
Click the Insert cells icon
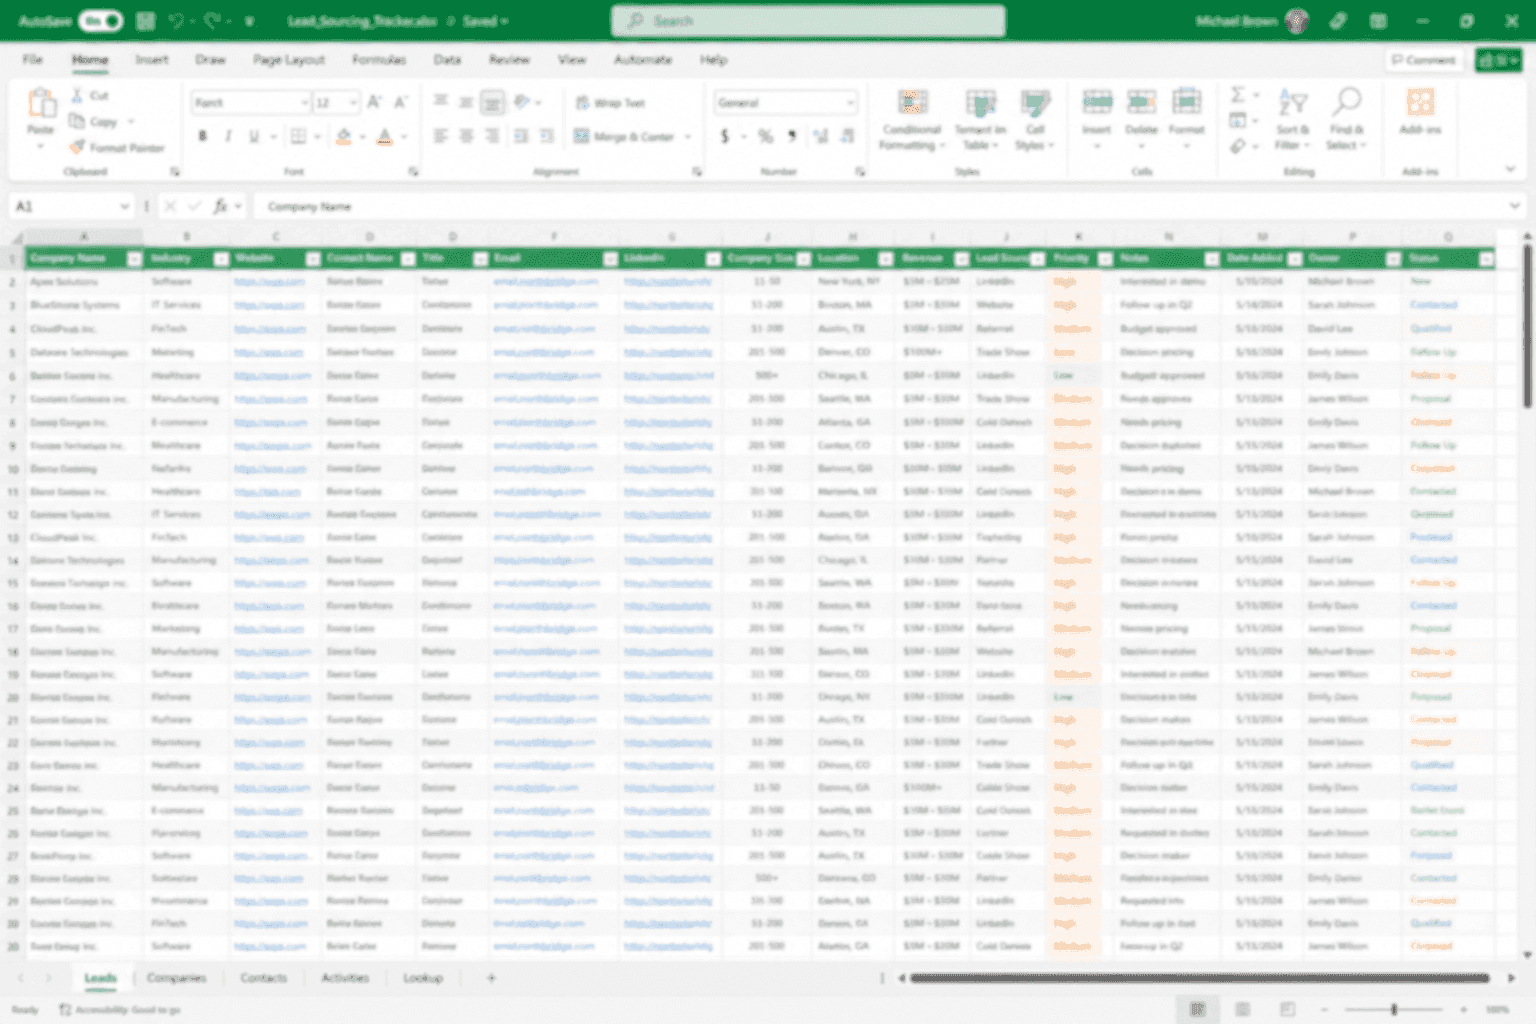coord(1097,103)
